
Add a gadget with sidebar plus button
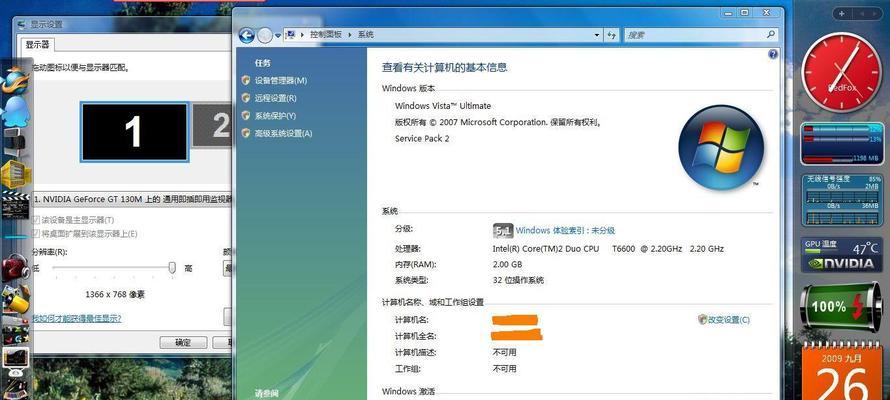tap(841, 14)
